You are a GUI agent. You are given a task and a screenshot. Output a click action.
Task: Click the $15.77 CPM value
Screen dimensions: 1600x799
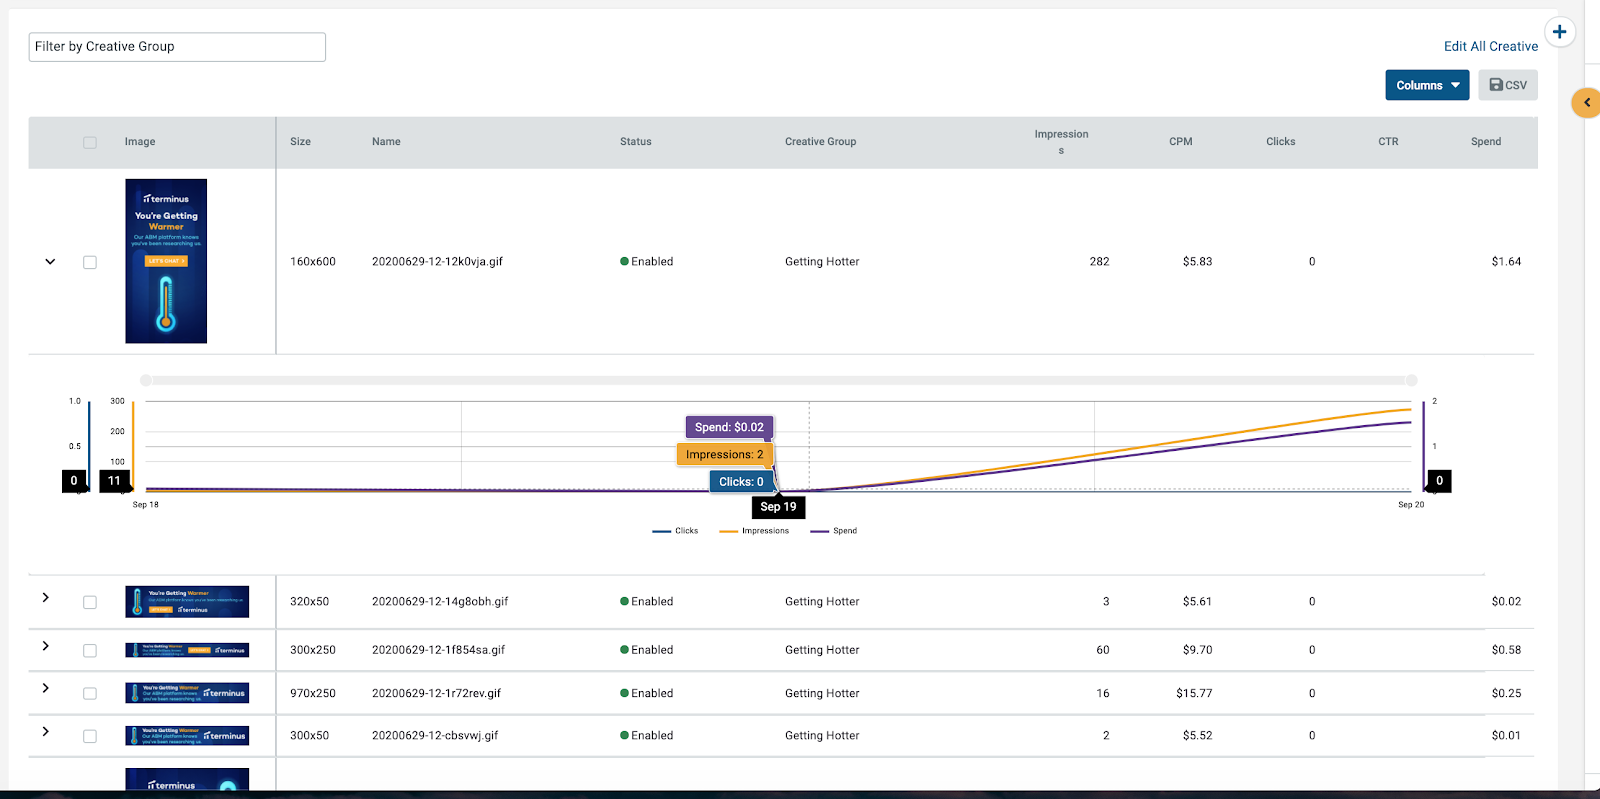point(1194,694)
